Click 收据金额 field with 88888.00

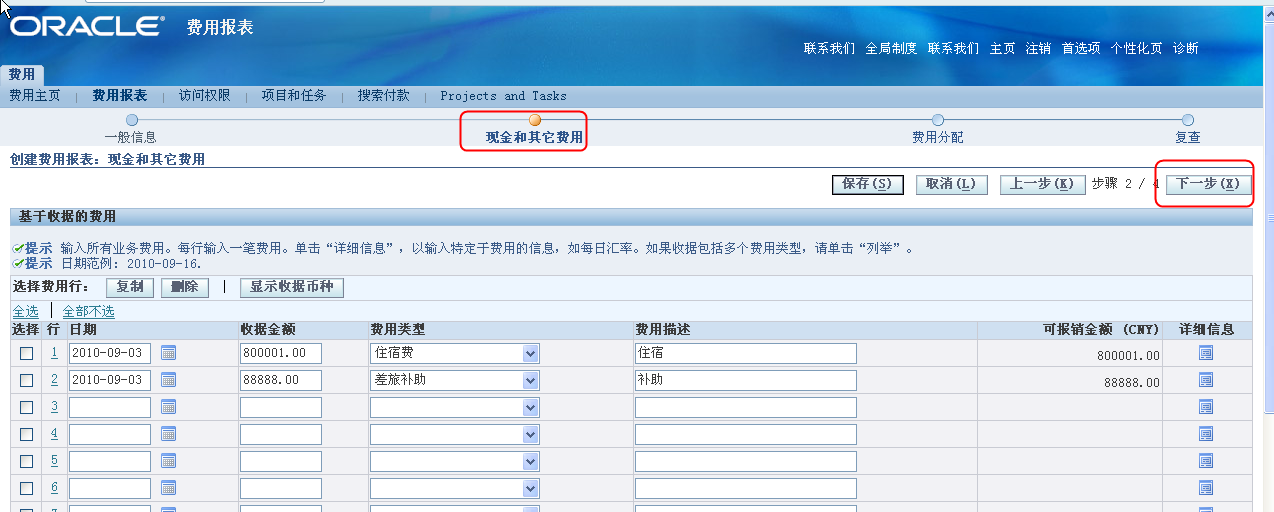pos(281,380)
